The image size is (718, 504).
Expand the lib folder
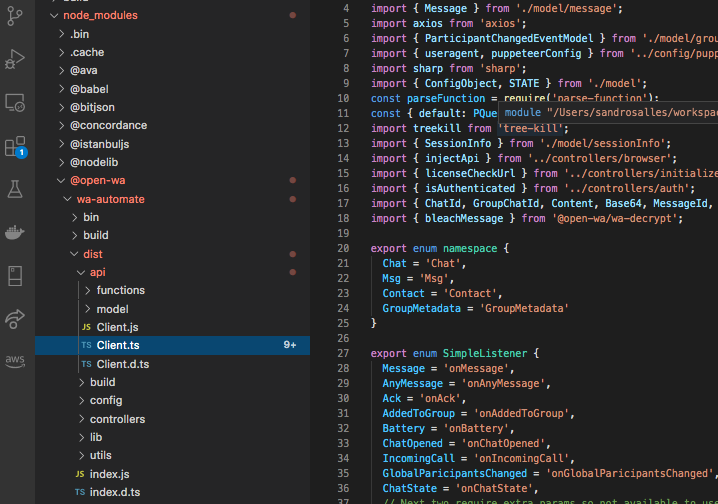pyautogui.click(x=172, y=437)
